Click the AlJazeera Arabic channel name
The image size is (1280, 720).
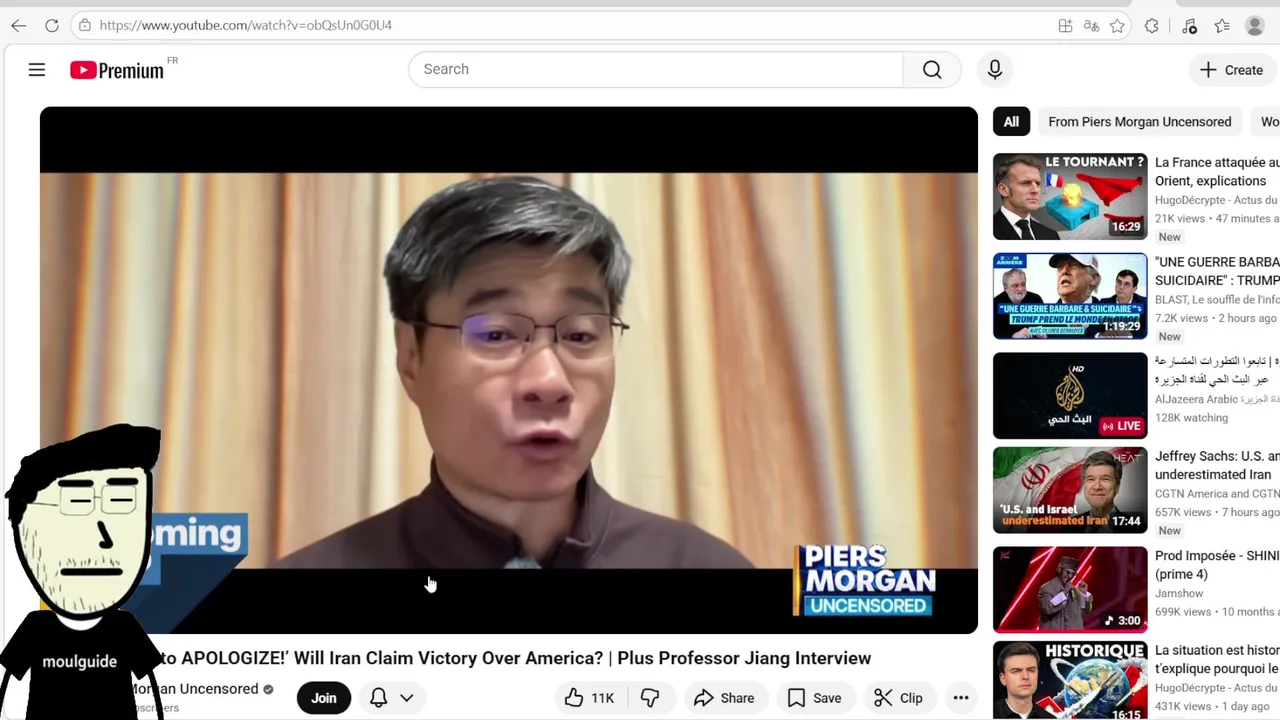pos(1196,399)
